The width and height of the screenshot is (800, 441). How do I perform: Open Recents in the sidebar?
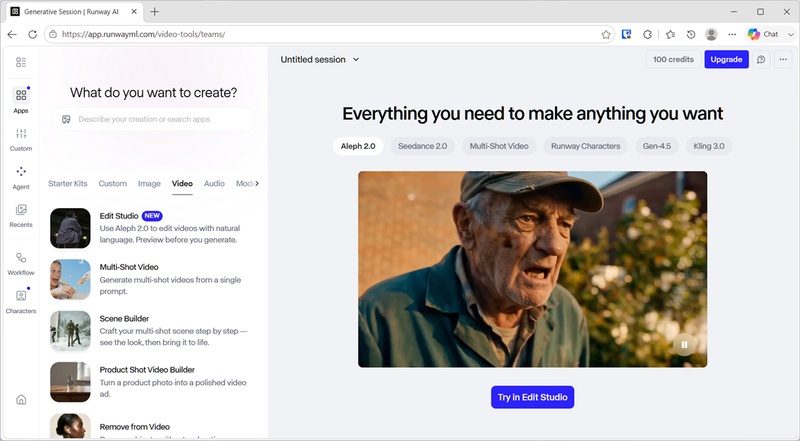click(x=21, y=215)
